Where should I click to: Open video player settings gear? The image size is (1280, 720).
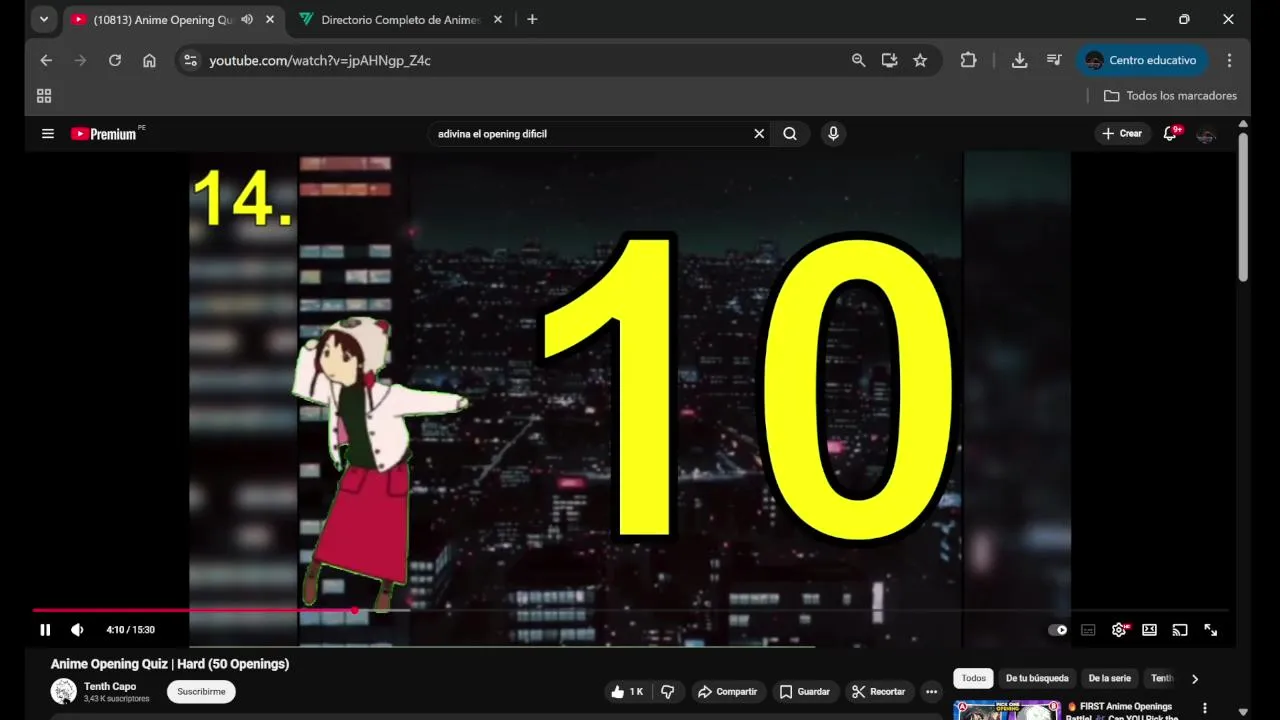click(x=1119, y=630)
